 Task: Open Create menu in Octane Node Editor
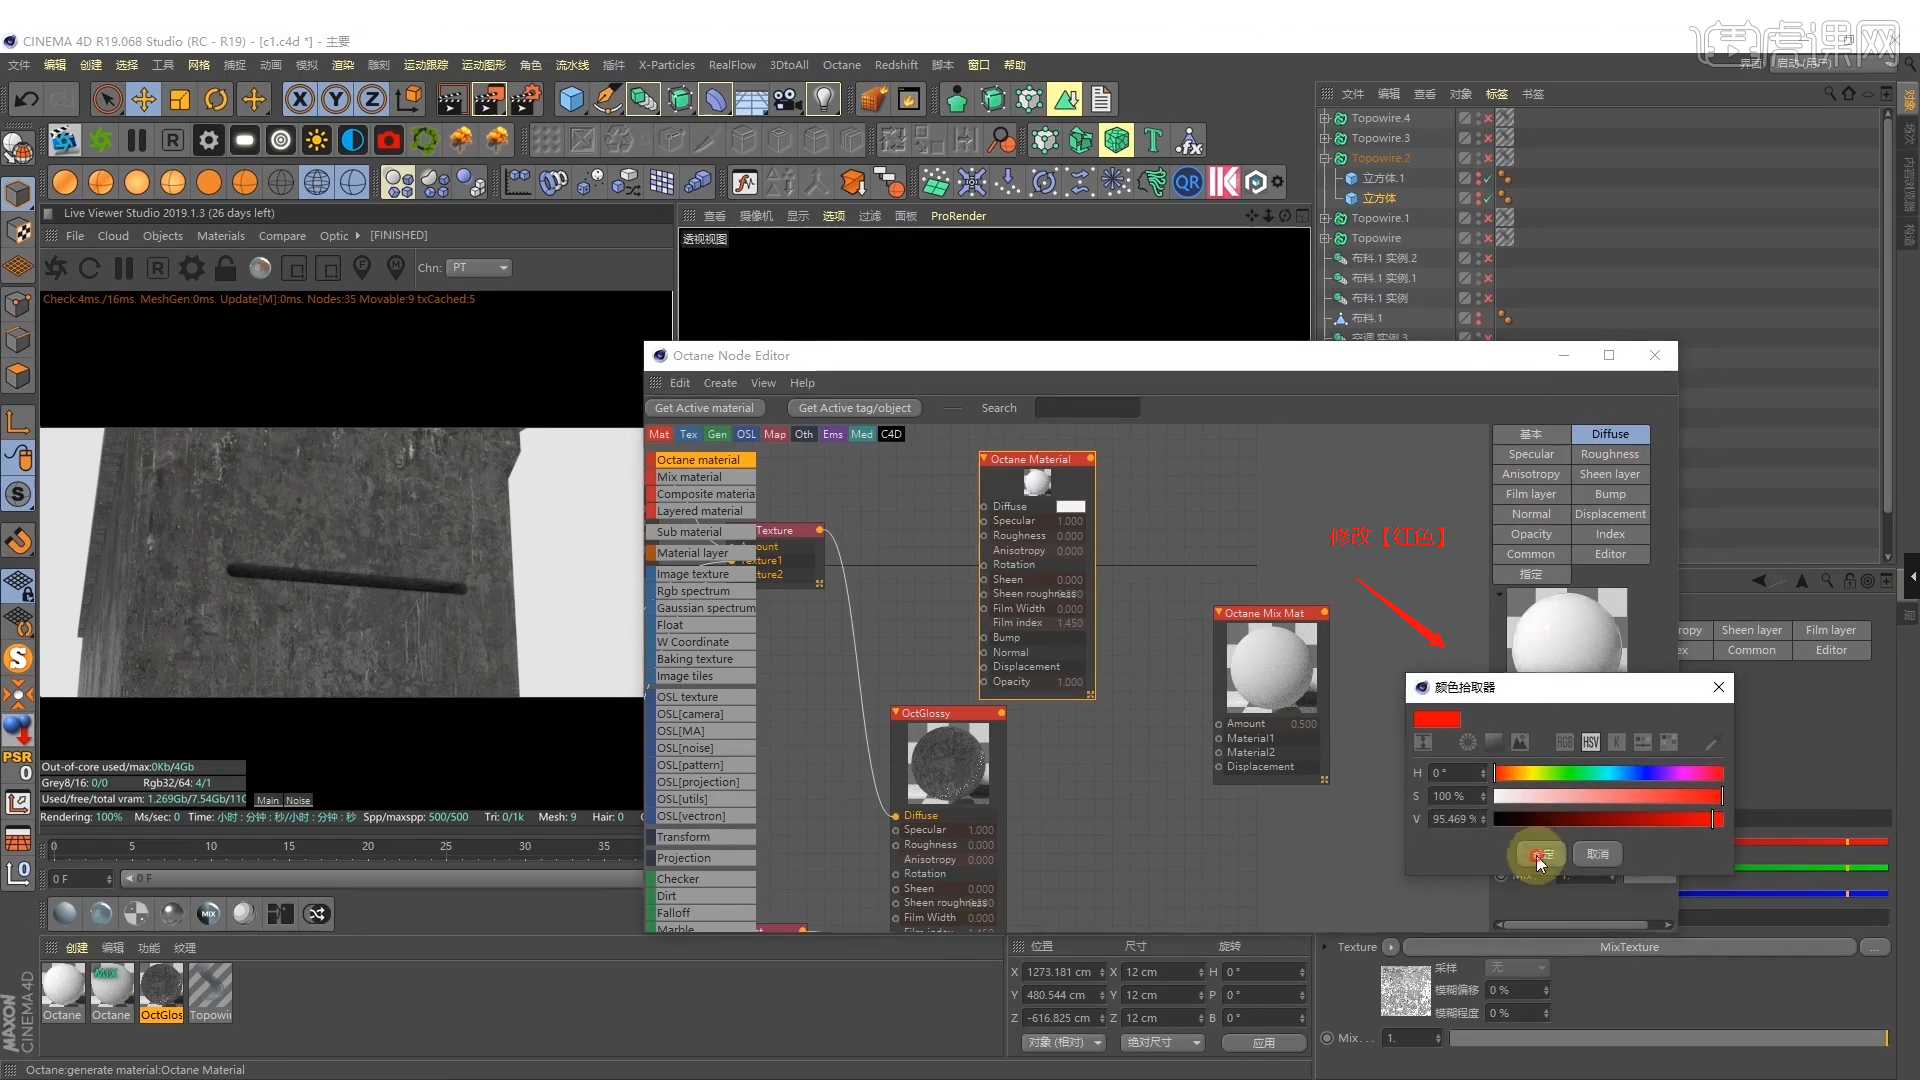pos(720,383)
